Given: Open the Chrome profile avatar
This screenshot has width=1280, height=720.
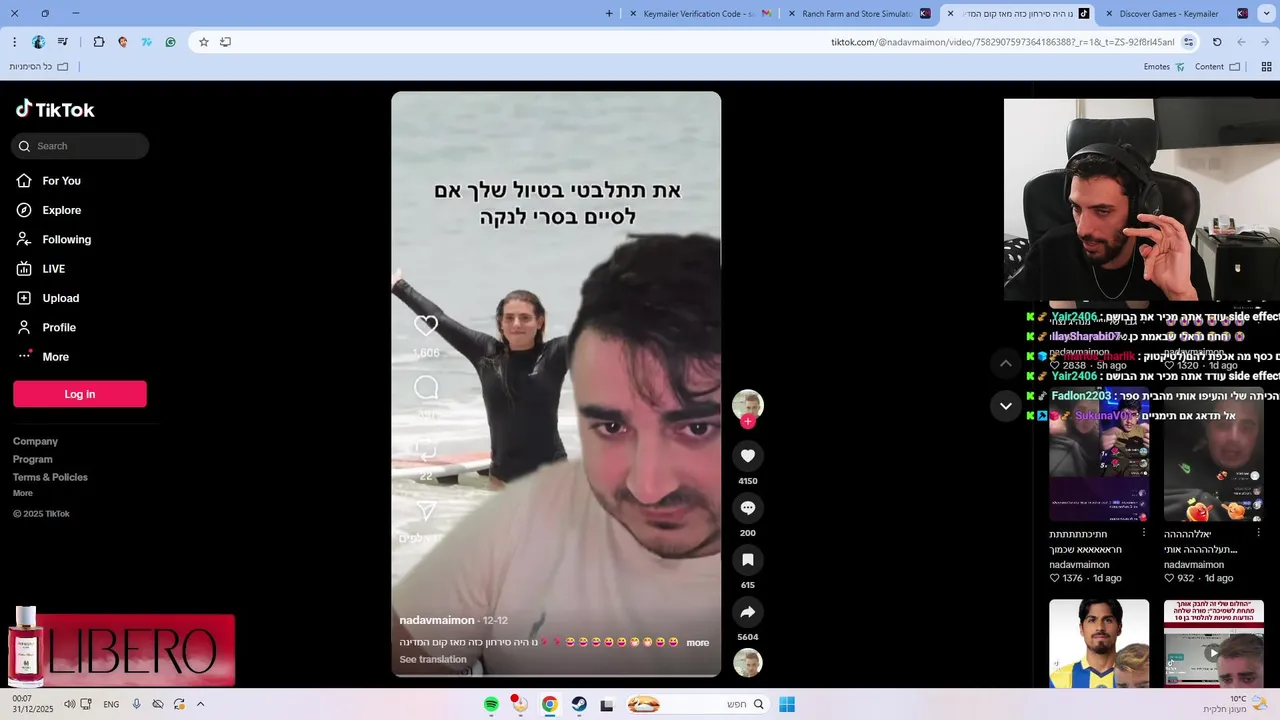Looking at the screenshot, I should (38, 42).
